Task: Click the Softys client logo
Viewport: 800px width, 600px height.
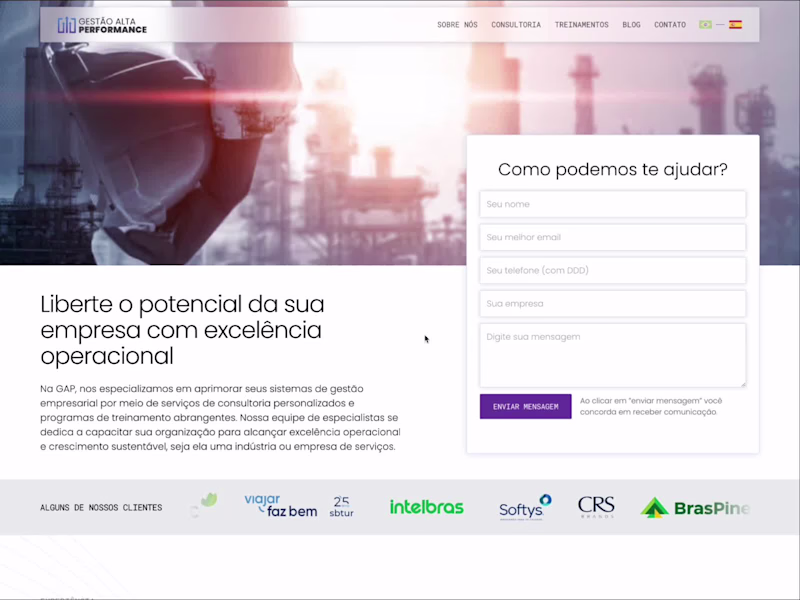Action: point(524,508)
